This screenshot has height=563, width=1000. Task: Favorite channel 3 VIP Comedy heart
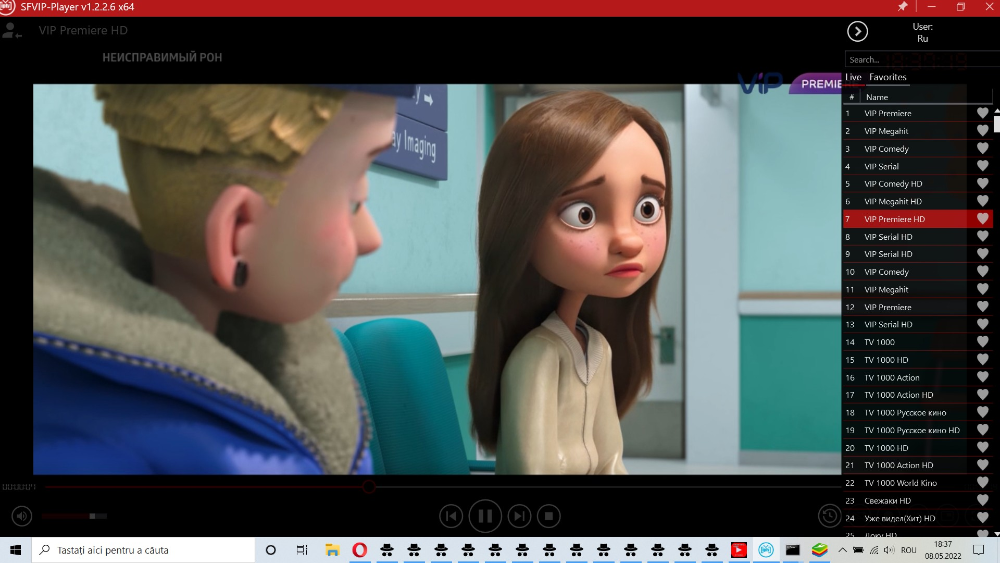coord(982,149)
